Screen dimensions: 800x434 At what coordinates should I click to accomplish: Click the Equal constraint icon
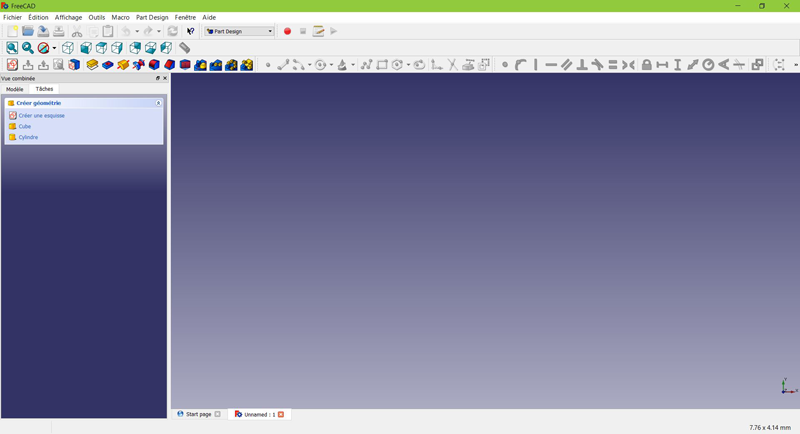[x=613, y=65]
